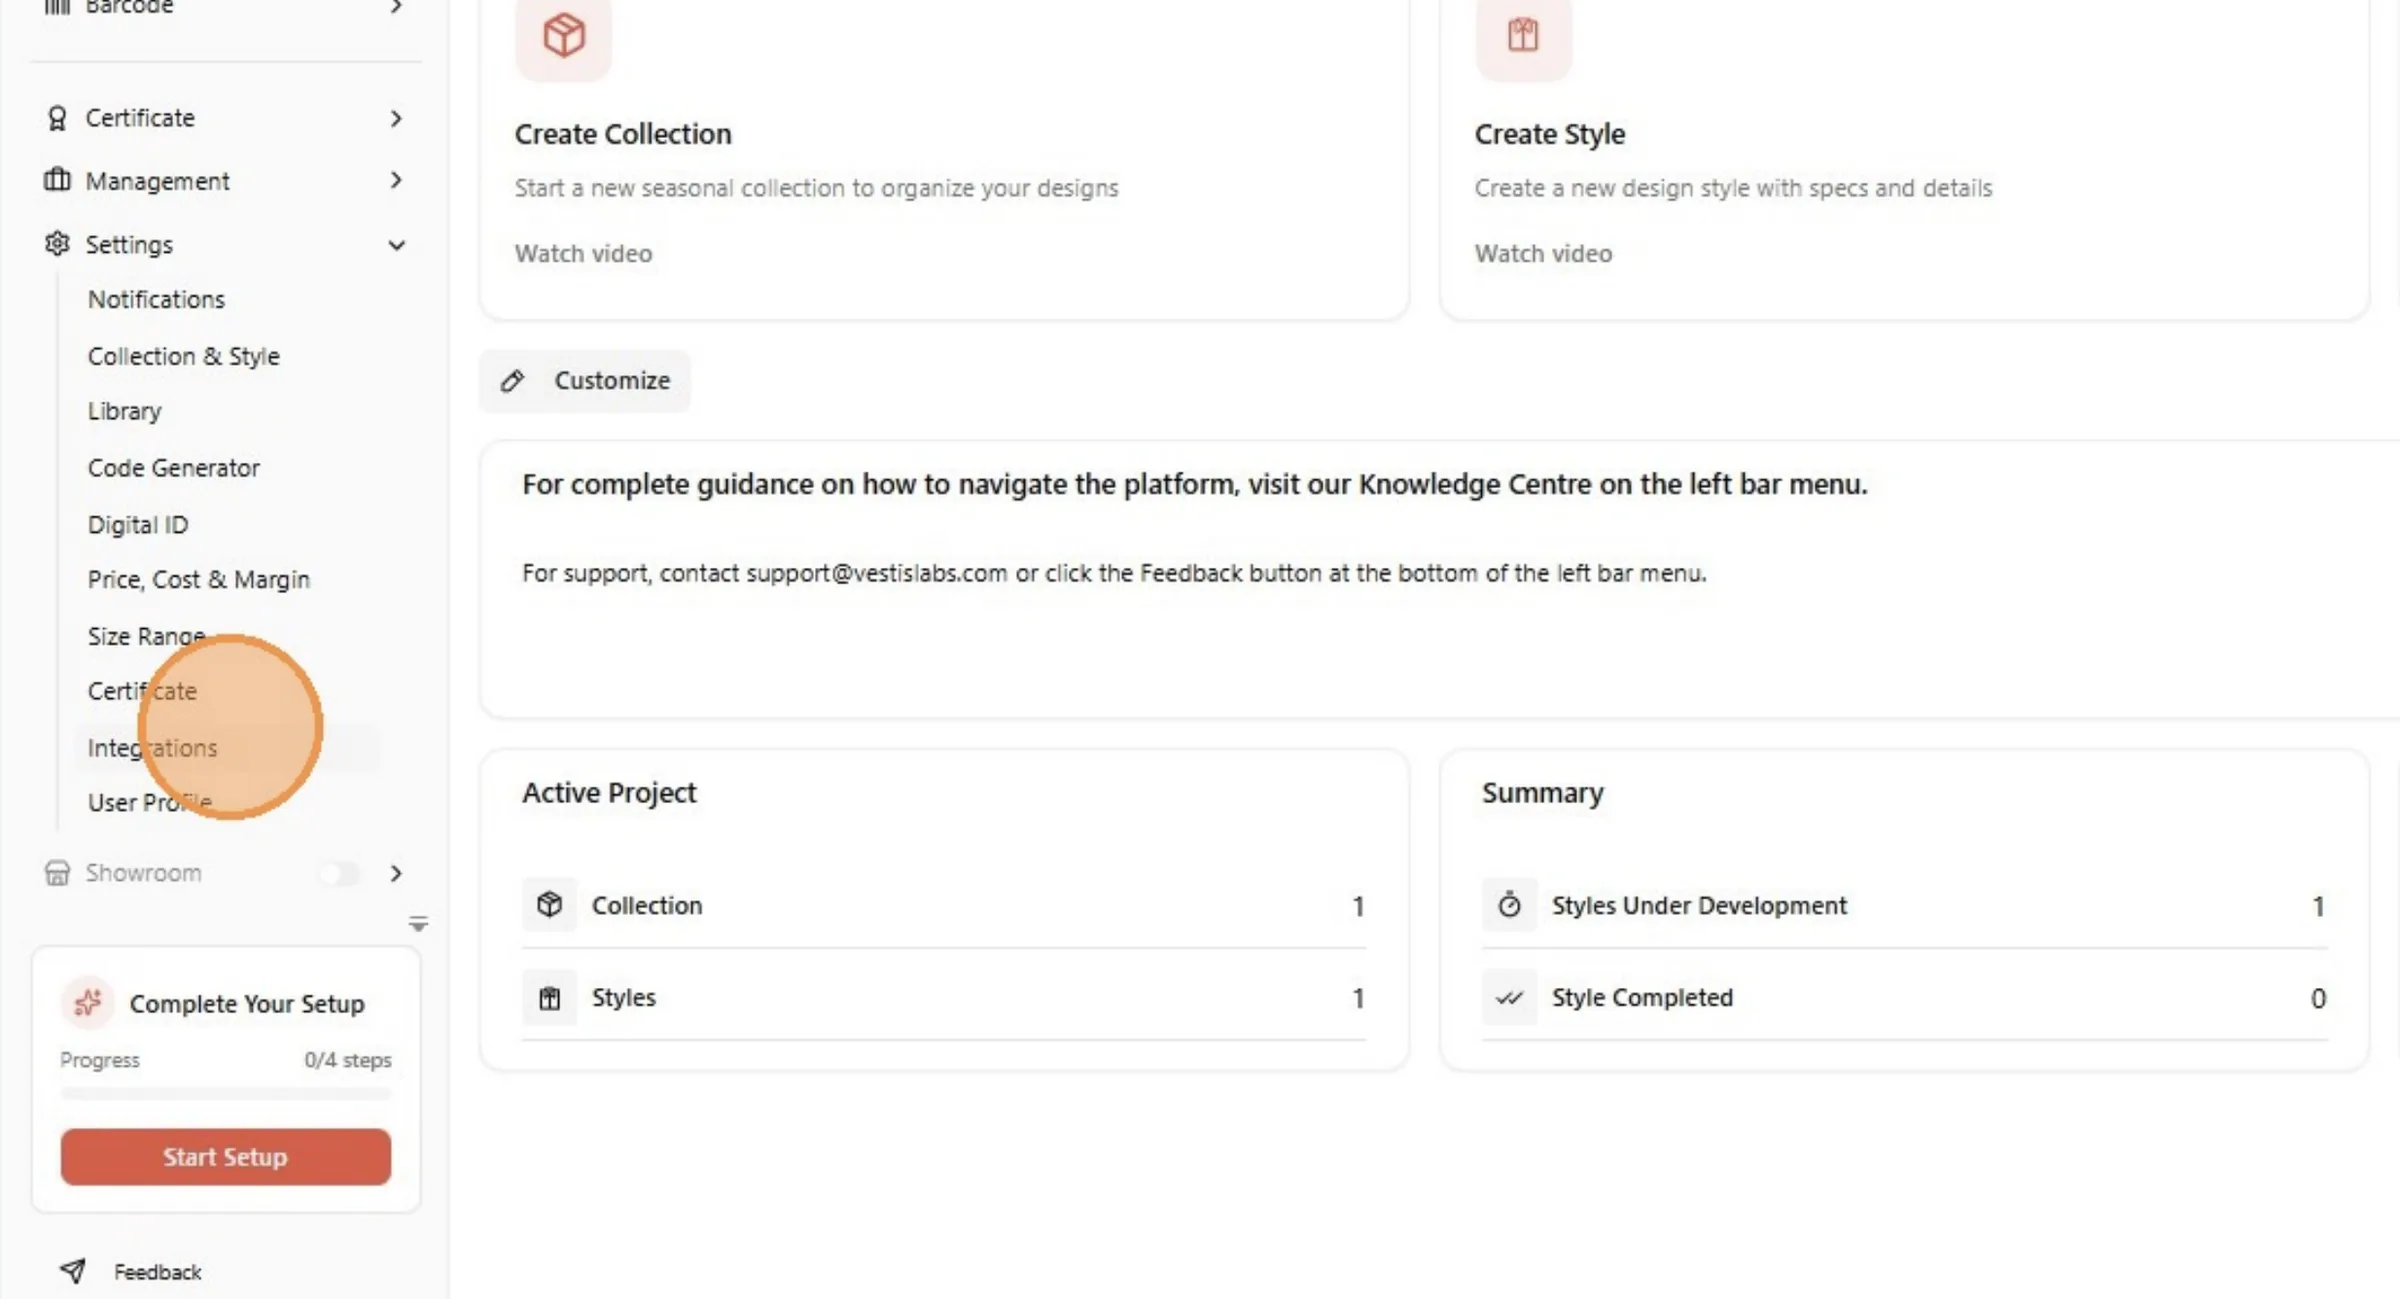Click the Create Collection box icon
2400x1299 pixels.
point(564,35)
